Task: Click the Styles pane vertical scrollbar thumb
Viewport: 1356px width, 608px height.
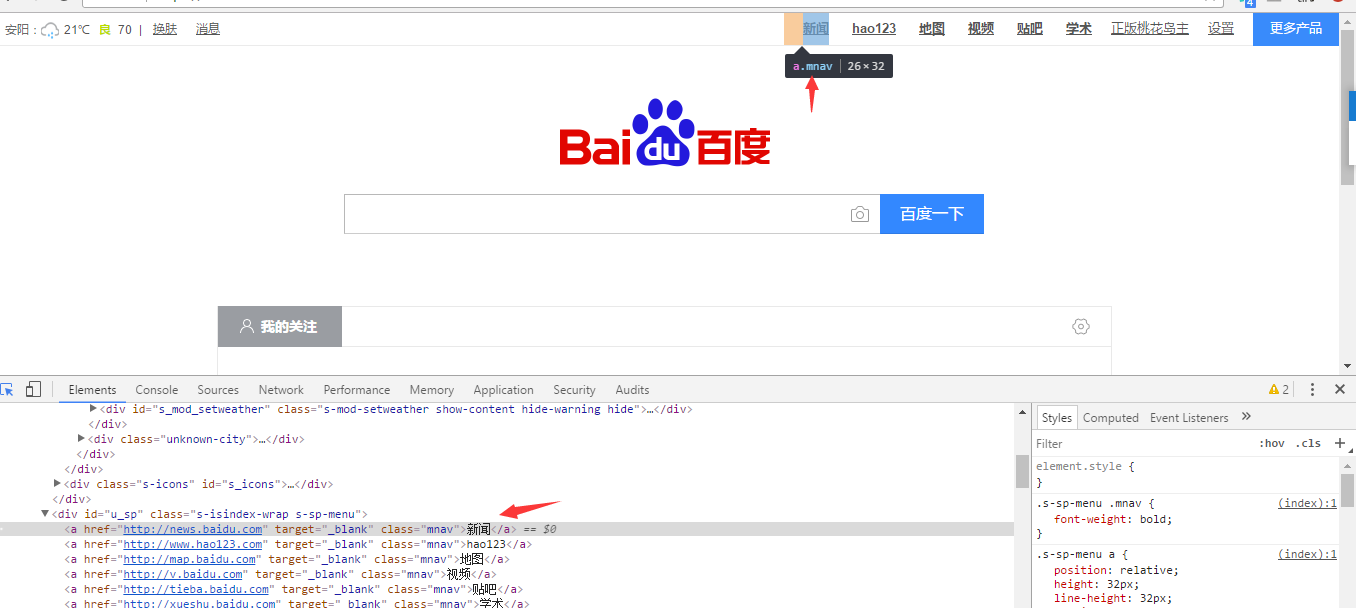Action: click(1347, 491)
